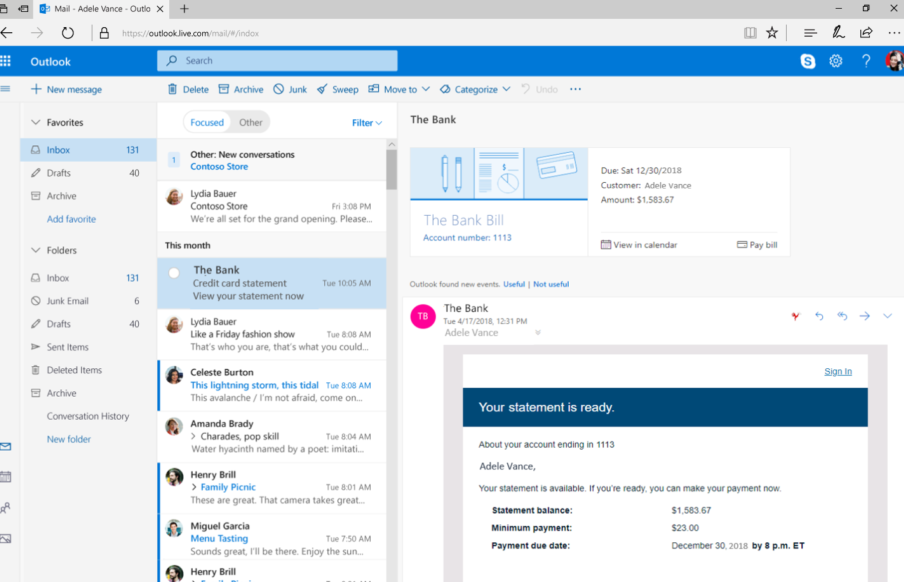Select The Bank message circle checkbox
The height and width of the screenshot is (582, 904).
pyautogui.click(x=174, y=272)
